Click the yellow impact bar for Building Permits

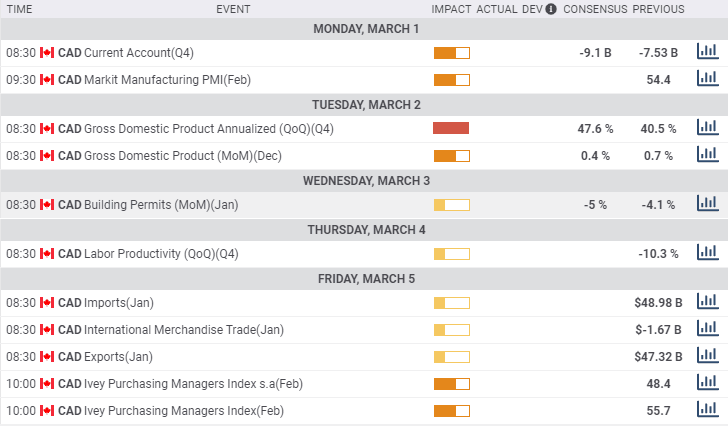pyautogui.click(x=451, y=205)
